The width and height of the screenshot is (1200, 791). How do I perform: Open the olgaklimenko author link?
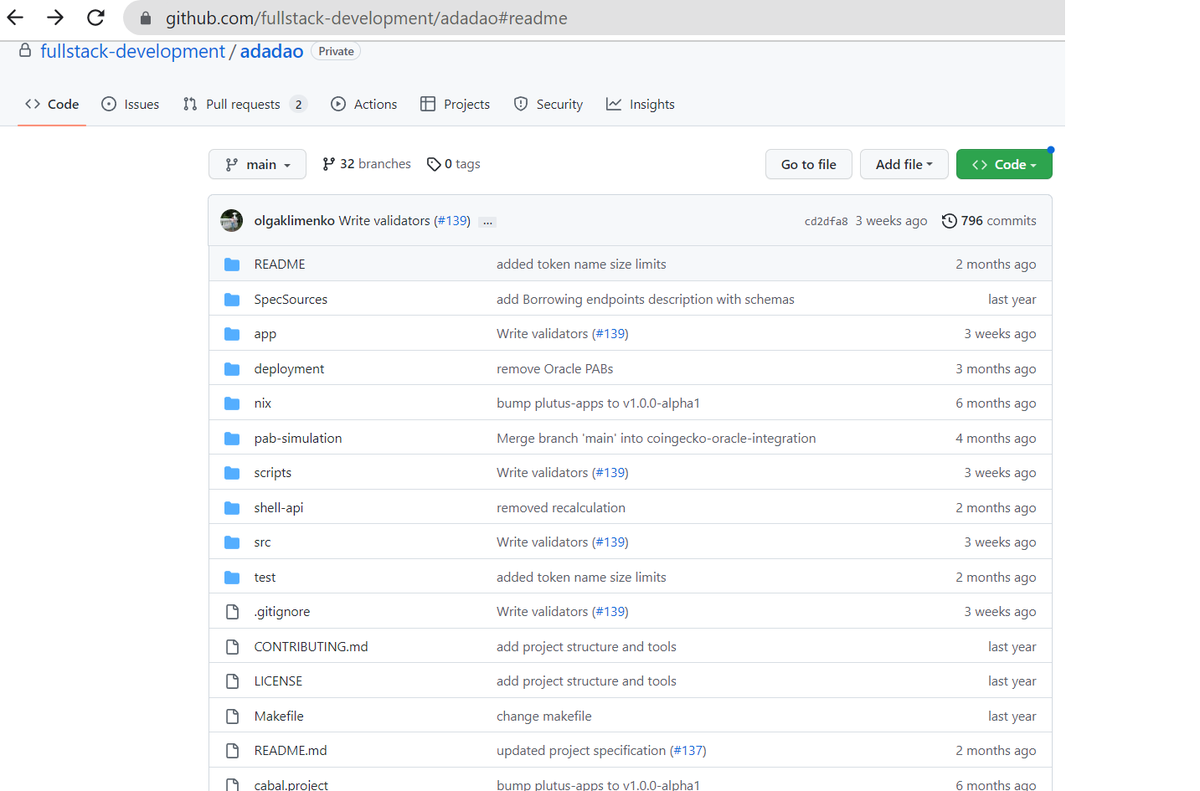[294, 221]
